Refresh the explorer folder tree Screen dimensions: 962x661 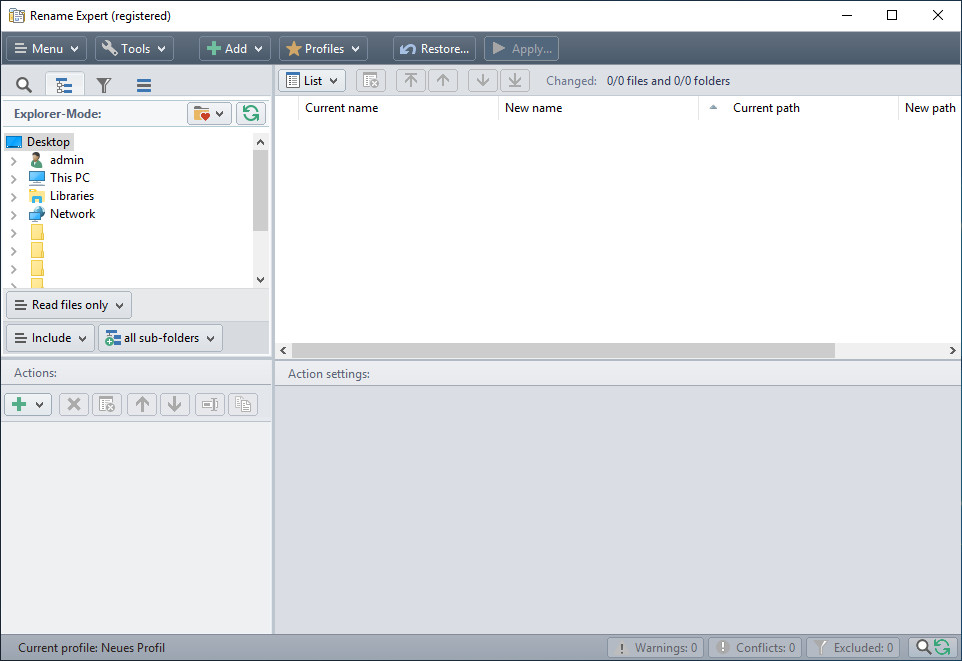click(251, 114)
